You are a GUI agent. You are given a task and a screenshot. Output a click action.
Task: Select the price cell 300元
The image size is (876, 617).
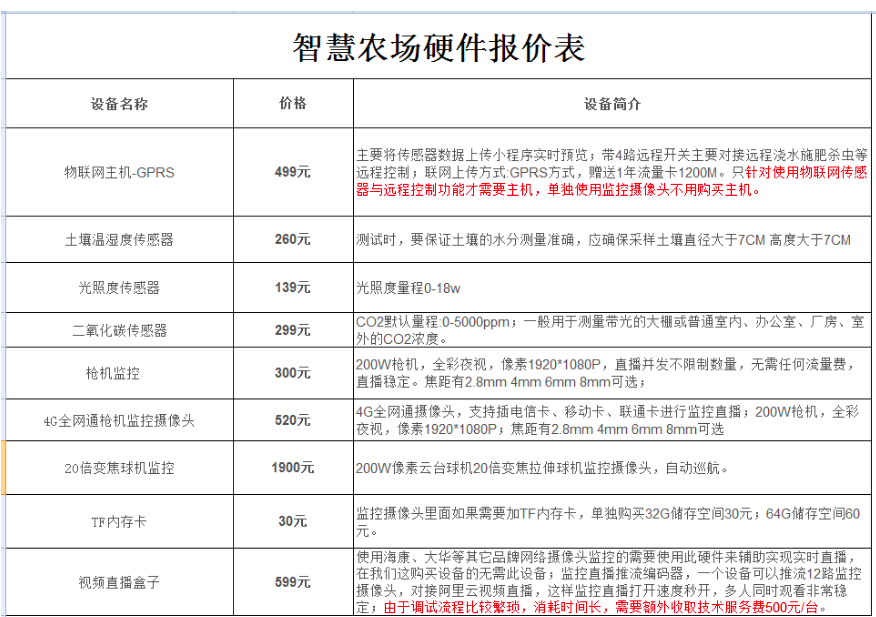tap(293, 373)
